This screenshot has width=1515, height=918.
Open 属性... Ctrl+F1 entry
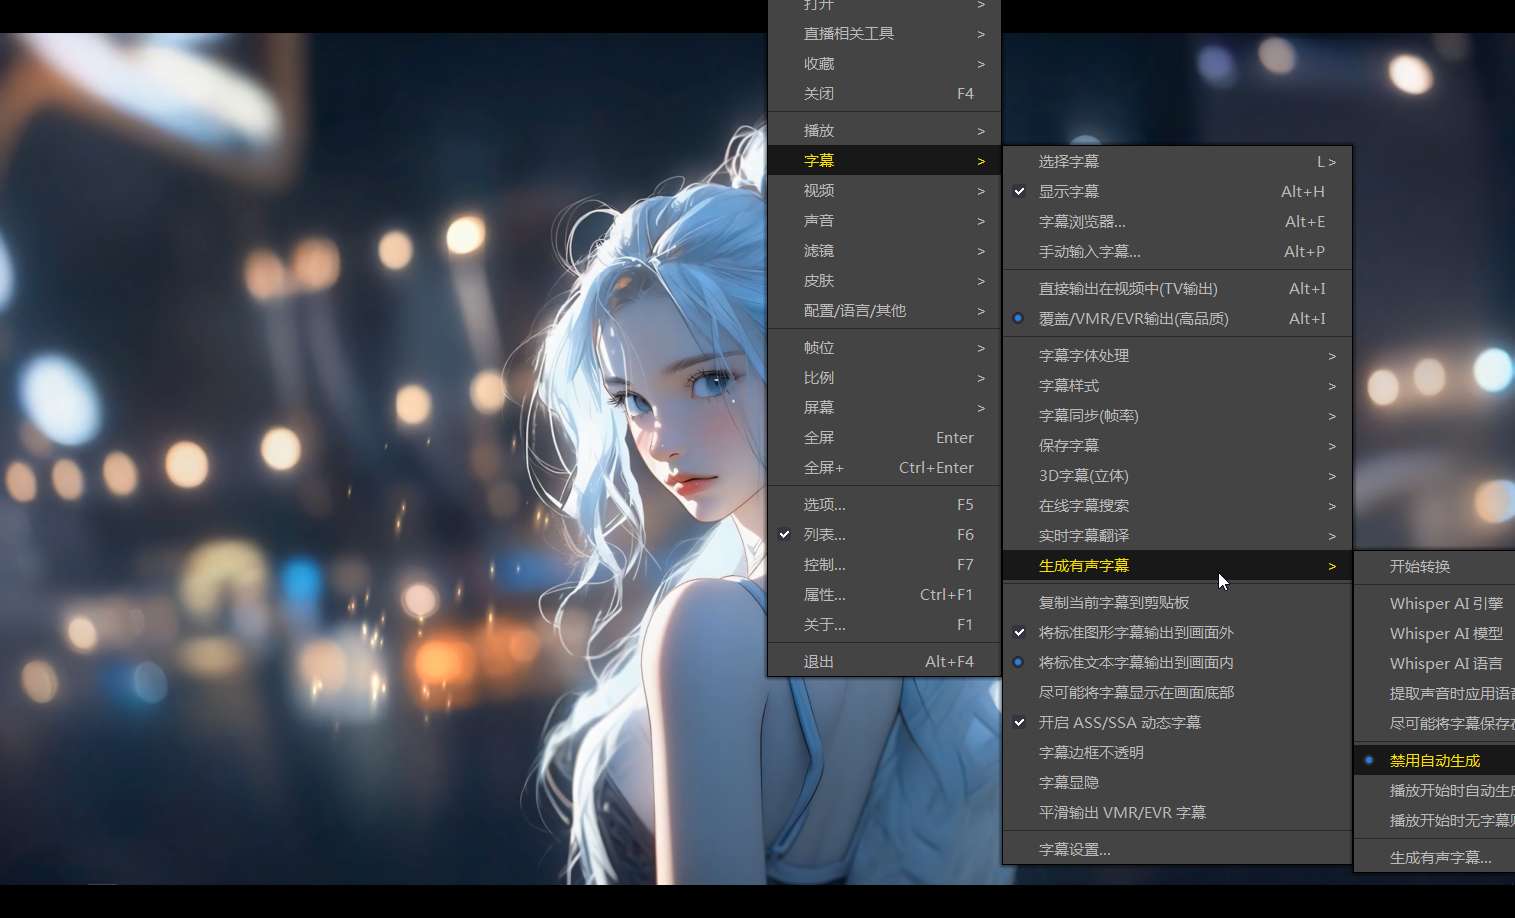[884, 594]
